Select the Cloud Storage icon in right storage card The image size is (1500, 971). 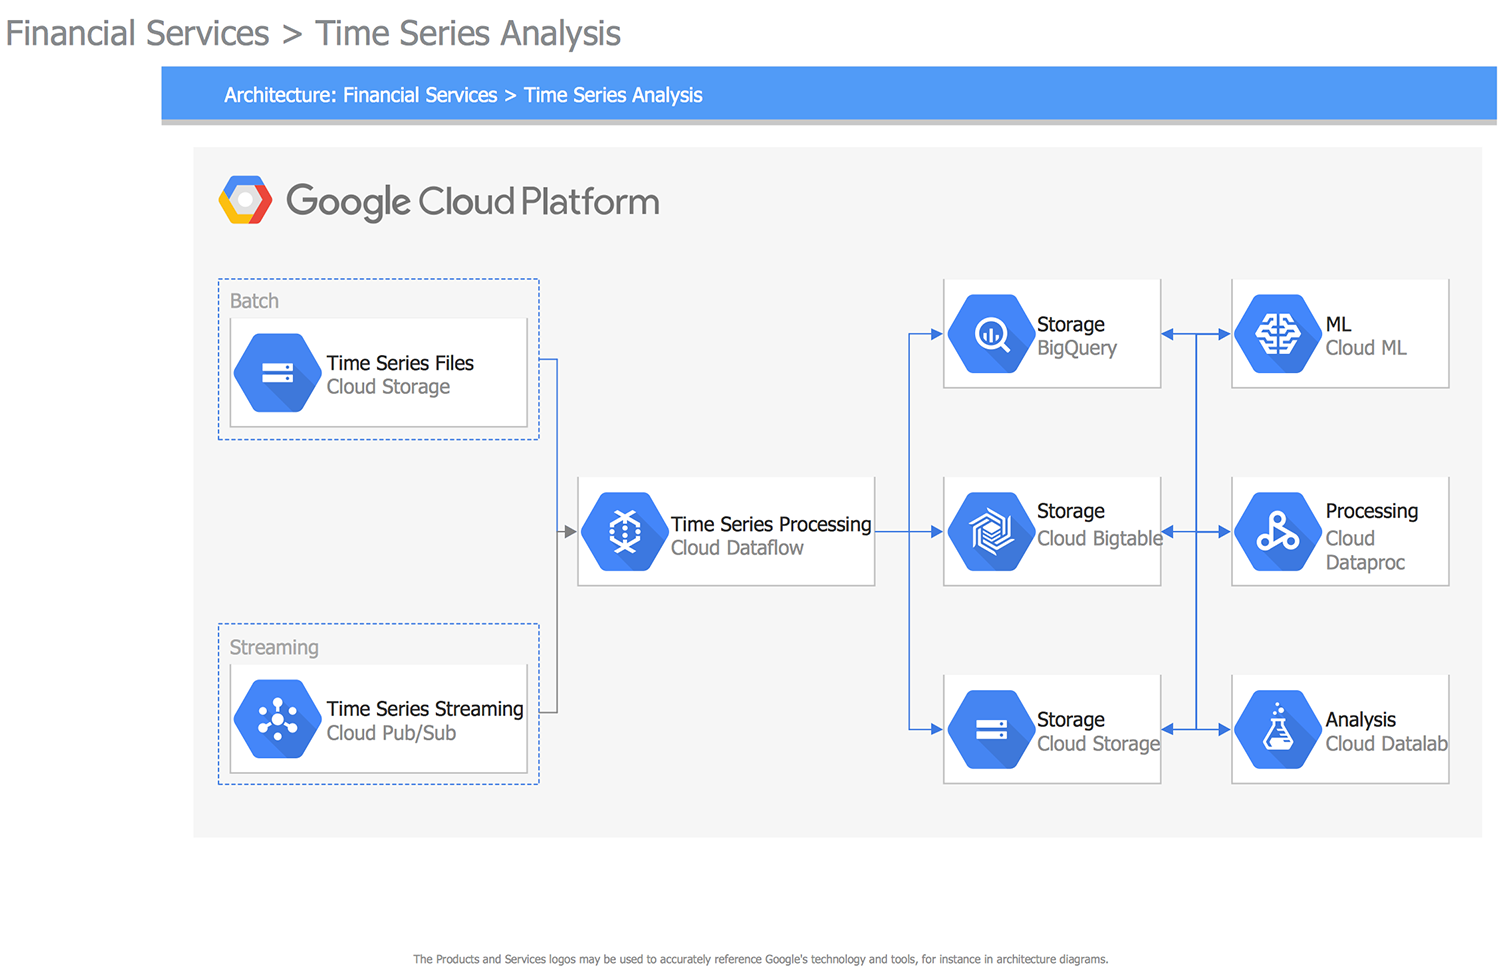(x=991, y=729)
